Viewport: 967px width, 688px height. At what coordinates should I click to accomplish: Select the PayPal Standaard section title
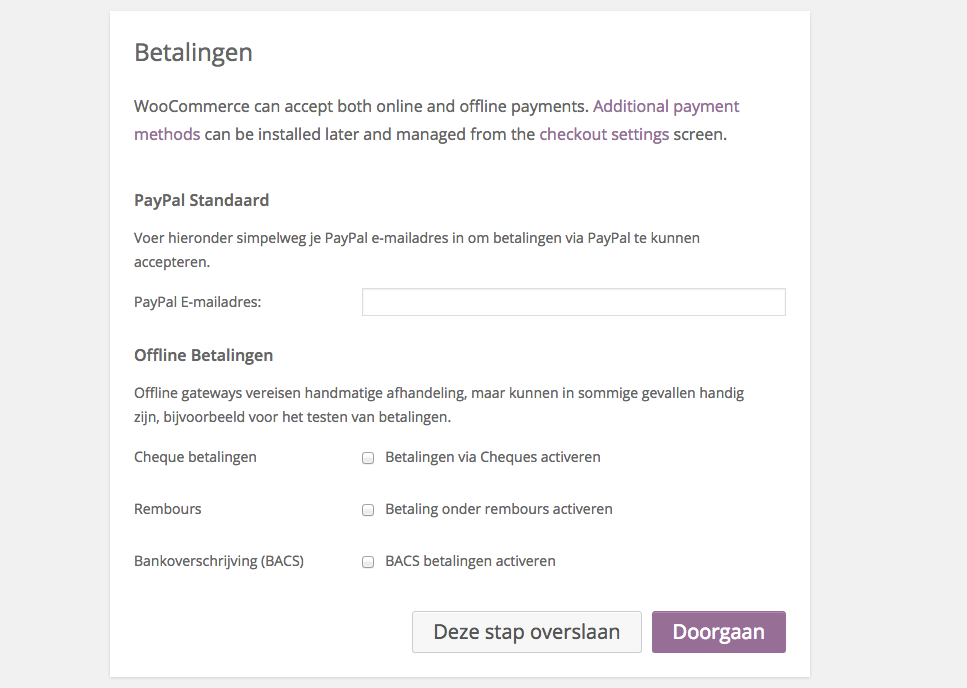(201, 200)
